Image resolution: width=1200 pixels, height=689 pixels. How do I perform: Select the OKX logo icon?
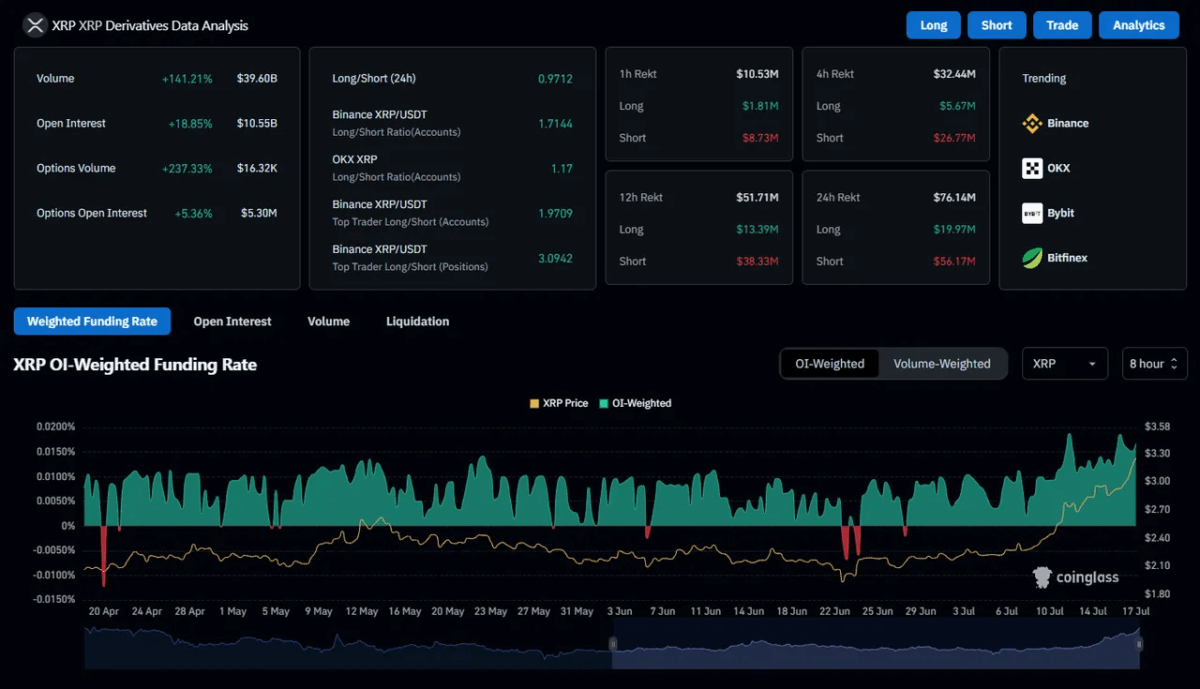pyautogui.click(x=1032, y=168)
